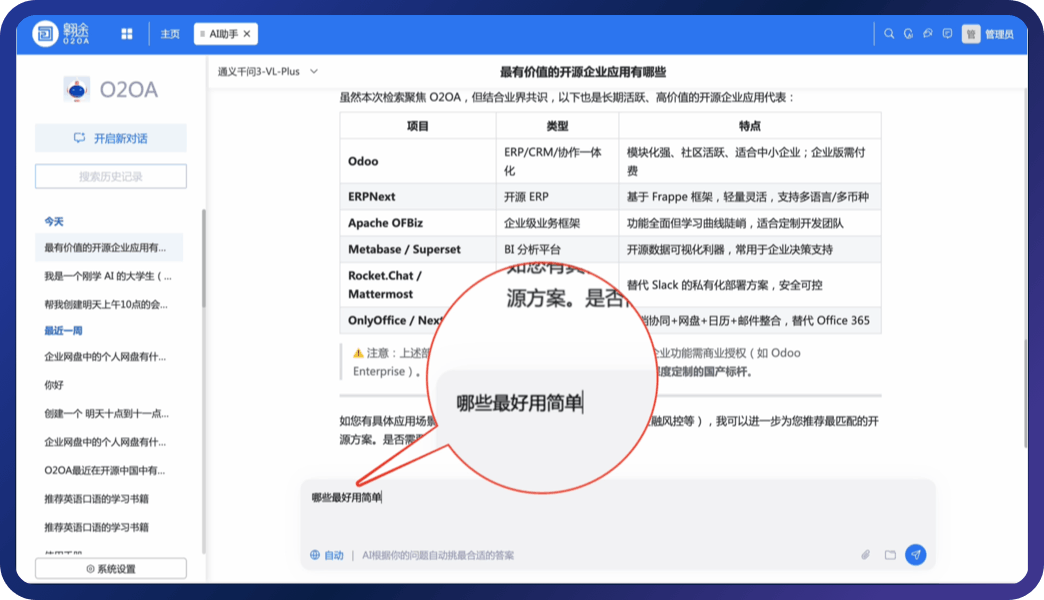Open history item O2OA最近在开源中国中有
Viewport: 1044px width, 600px height.
click(105, 470)
